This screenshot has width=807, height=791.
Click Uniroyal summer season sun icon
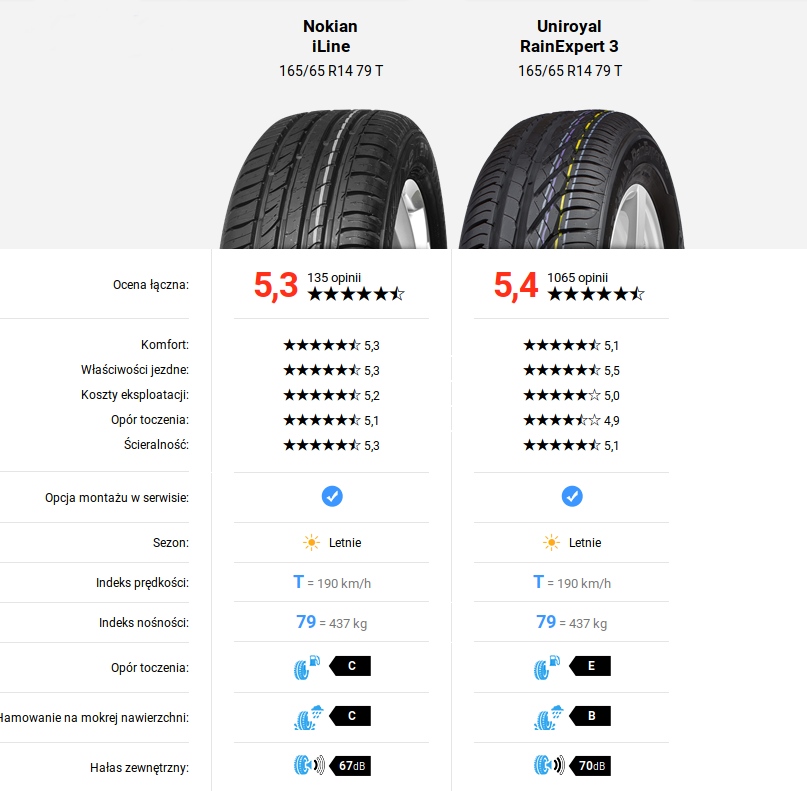552,543
